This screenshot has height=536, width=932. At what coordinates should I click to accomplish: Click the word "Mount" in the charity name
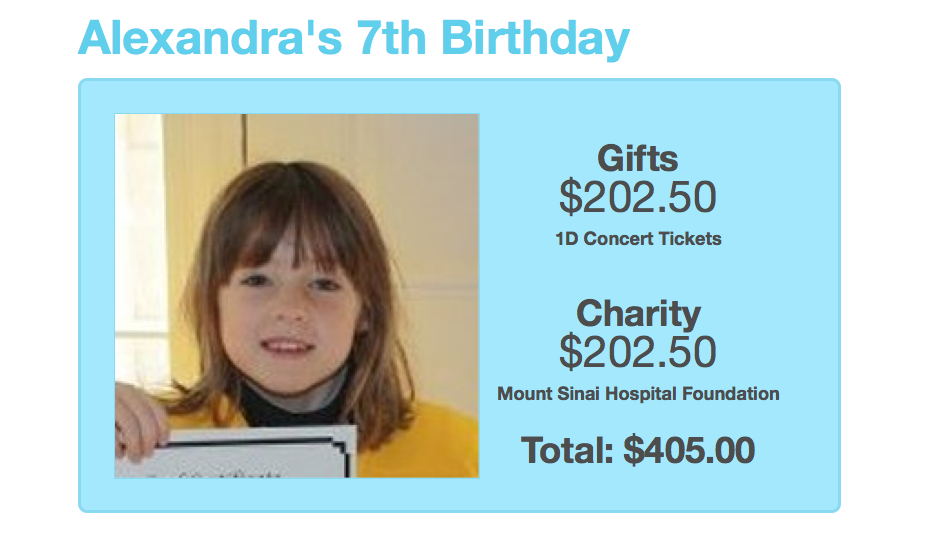click(523, 394)
